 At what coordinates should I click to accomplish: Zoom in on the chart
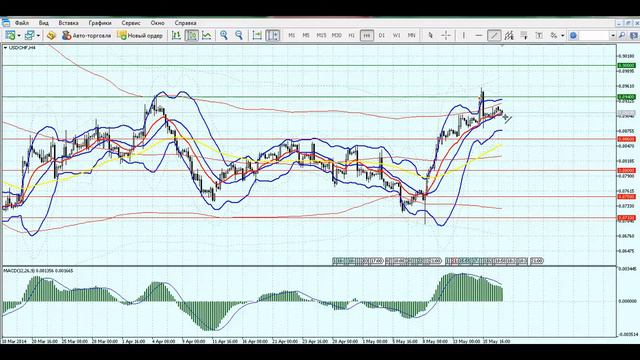(224, 36)
